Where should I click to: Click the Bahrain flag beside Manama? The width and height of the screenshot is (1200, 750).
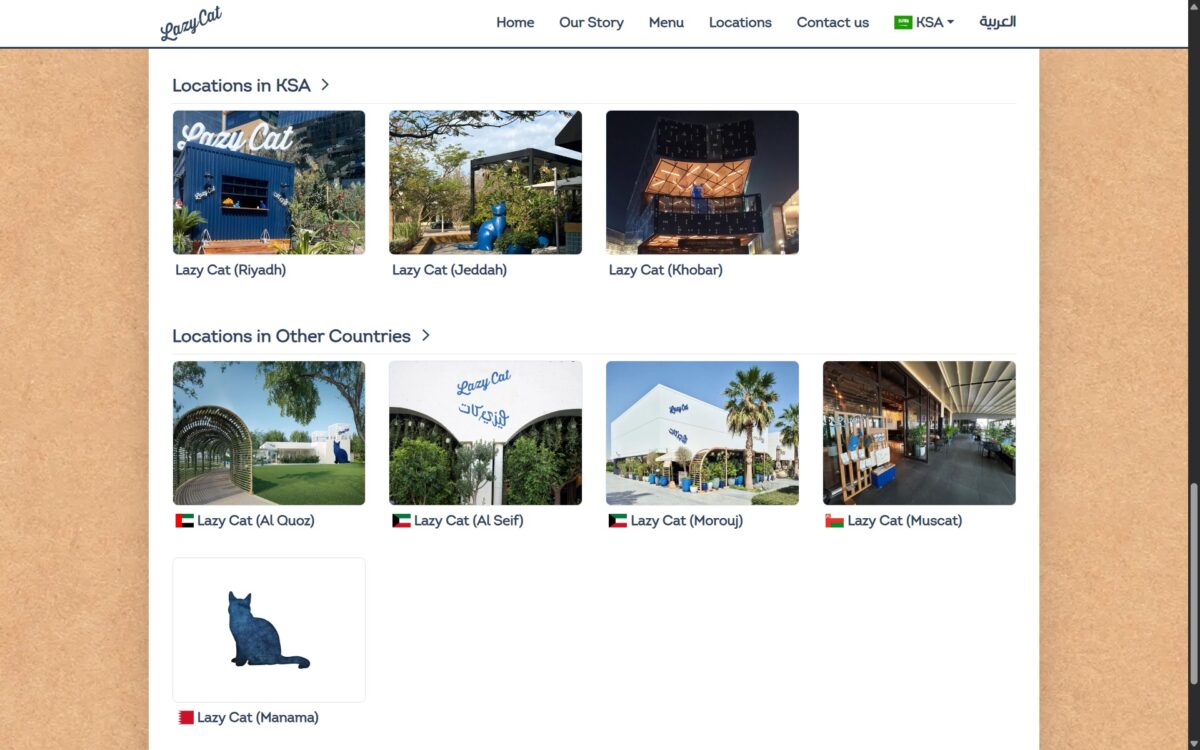click(x=185, y=717)
